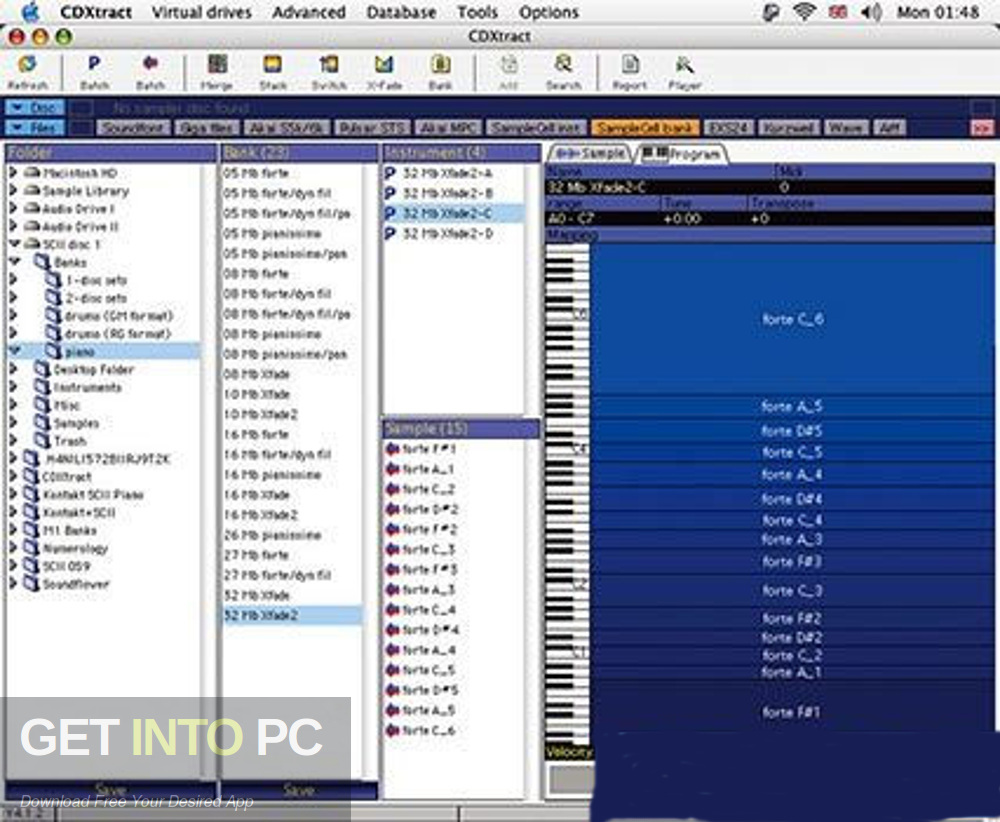Open the Options menu
1000x822 pixels.
[548, 12]
